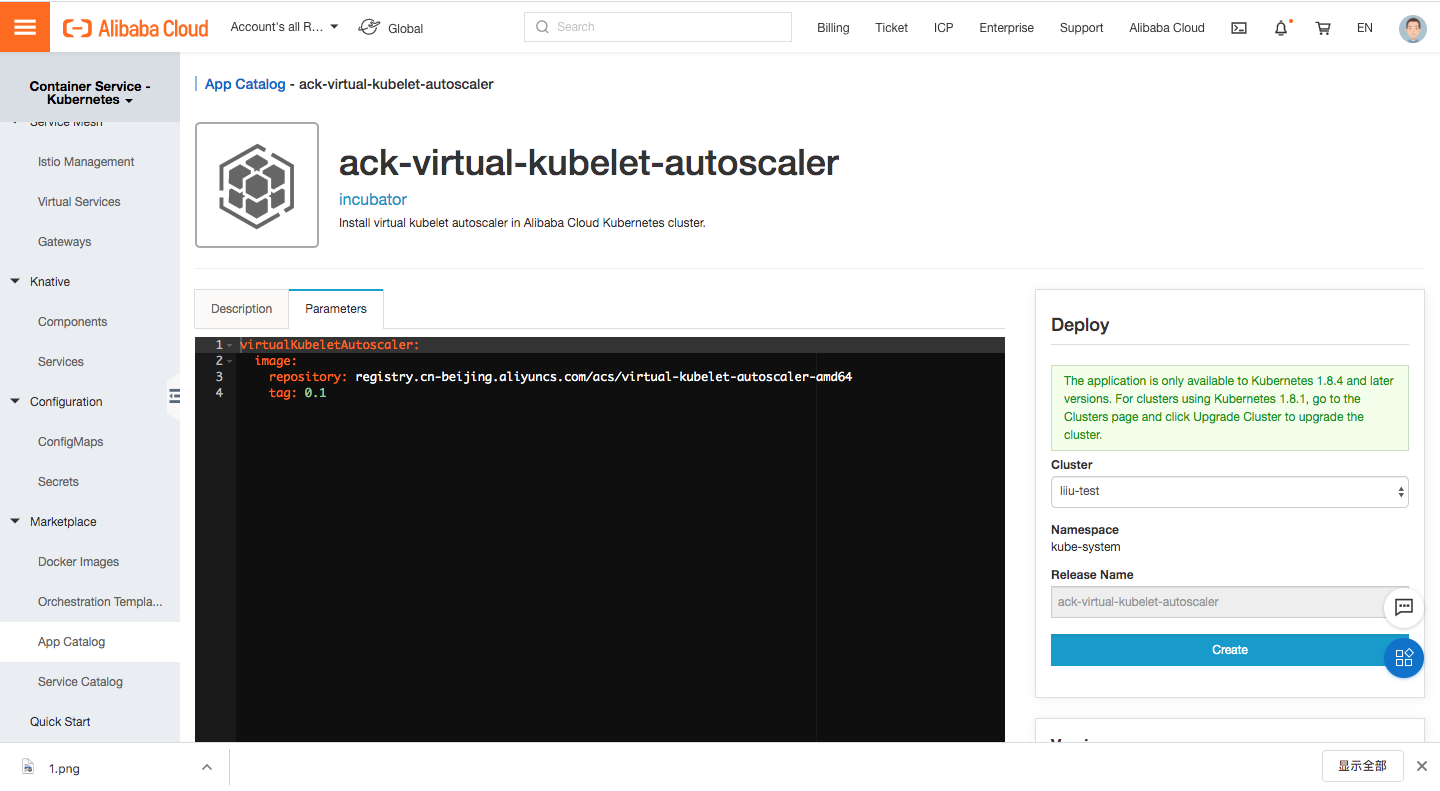Open Services under Knative

[61, 362]
